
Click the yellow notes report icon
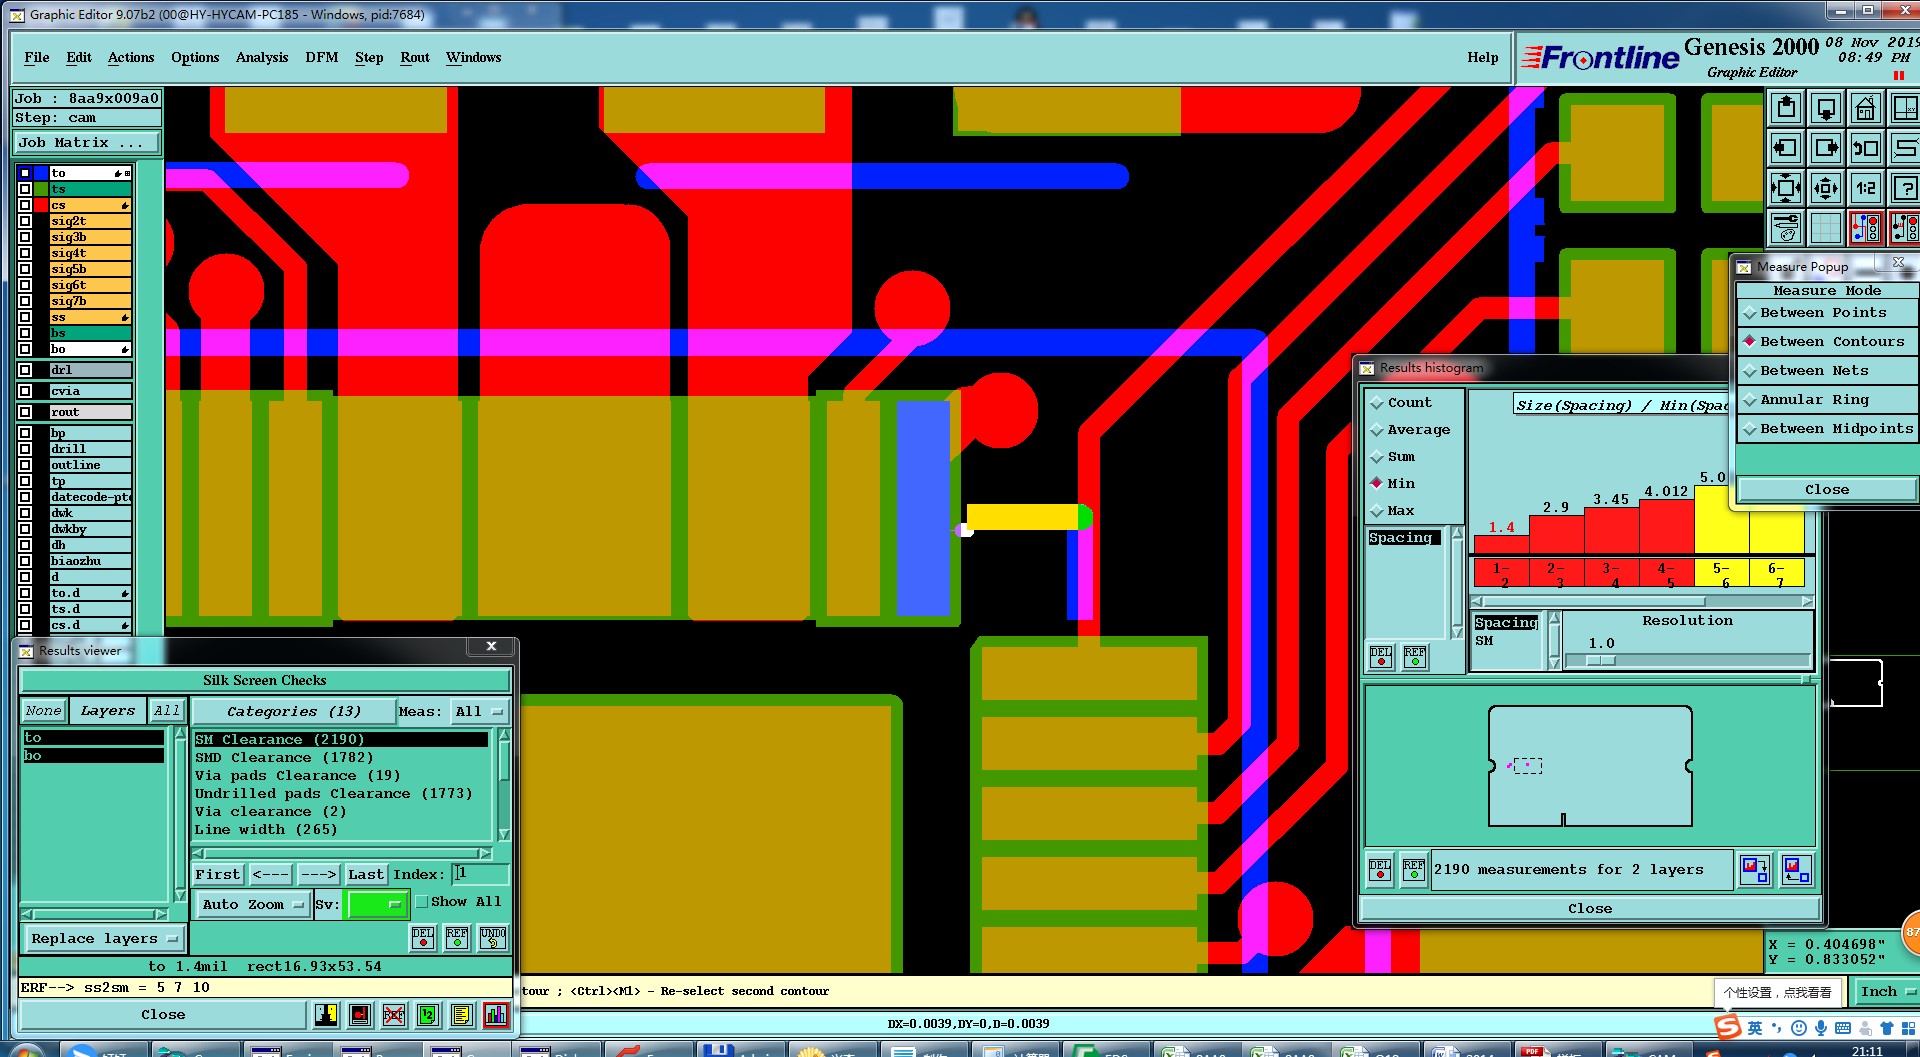tap(461, 1015)
